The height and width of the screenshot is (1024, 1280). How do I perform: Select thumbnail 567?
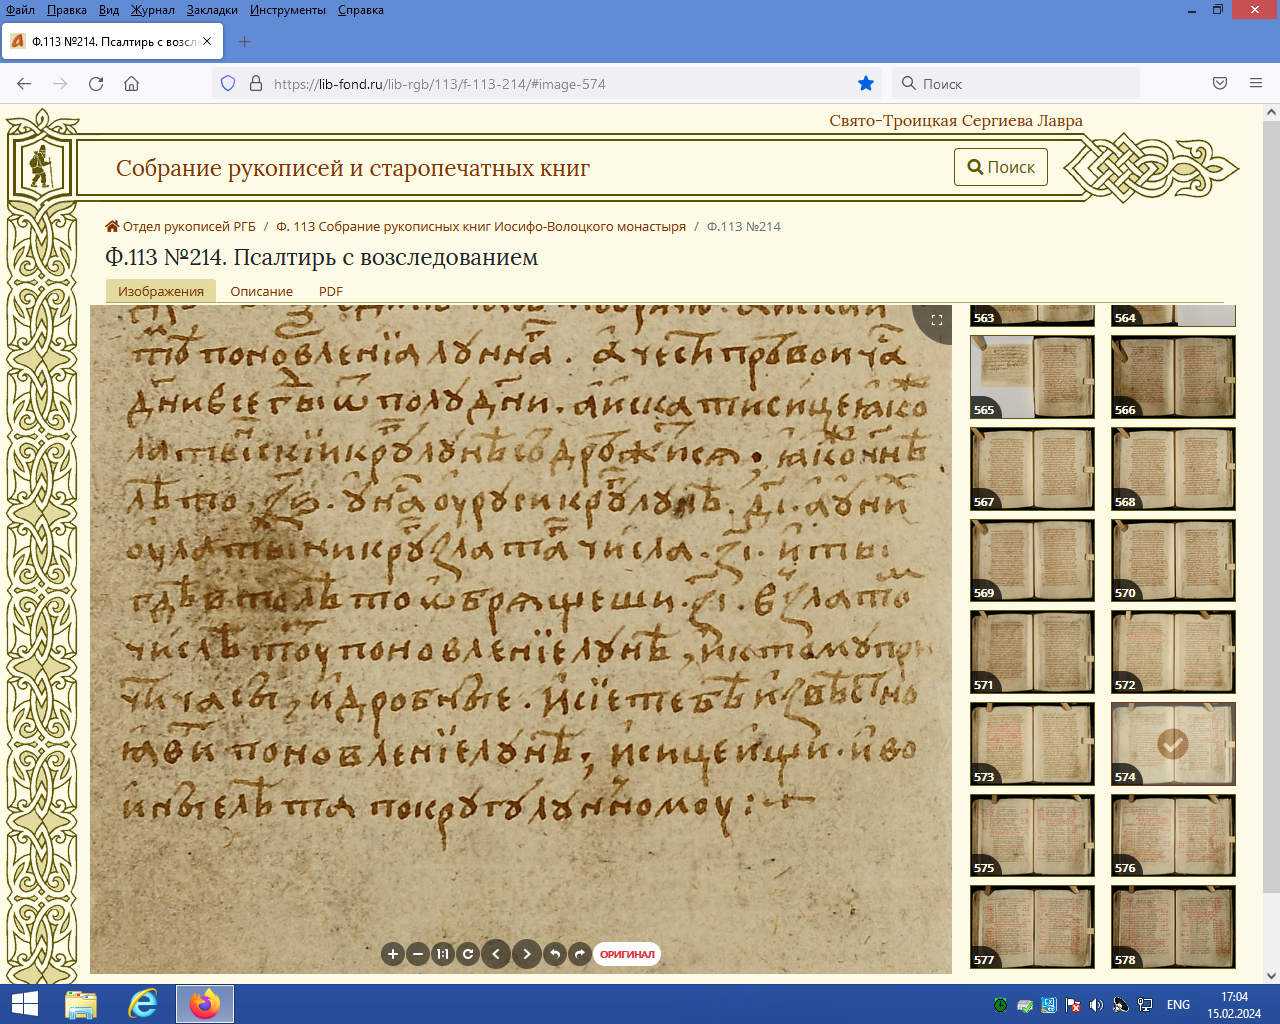1032,469
